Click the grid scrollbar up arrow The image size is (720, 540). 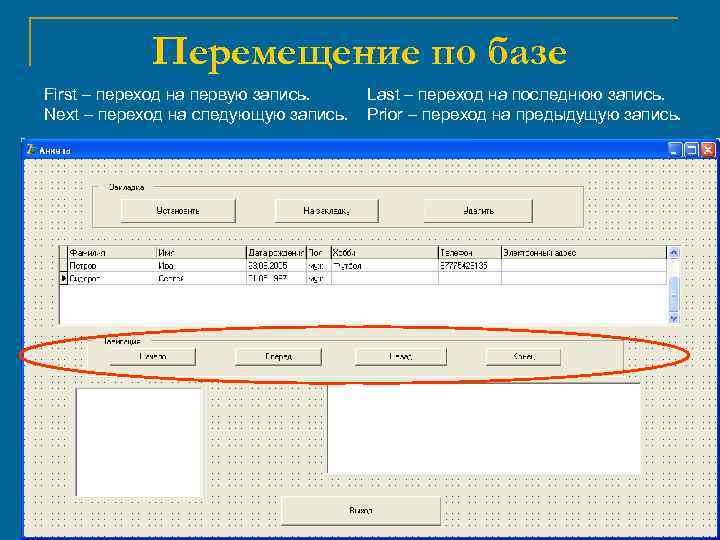(674, 252)
